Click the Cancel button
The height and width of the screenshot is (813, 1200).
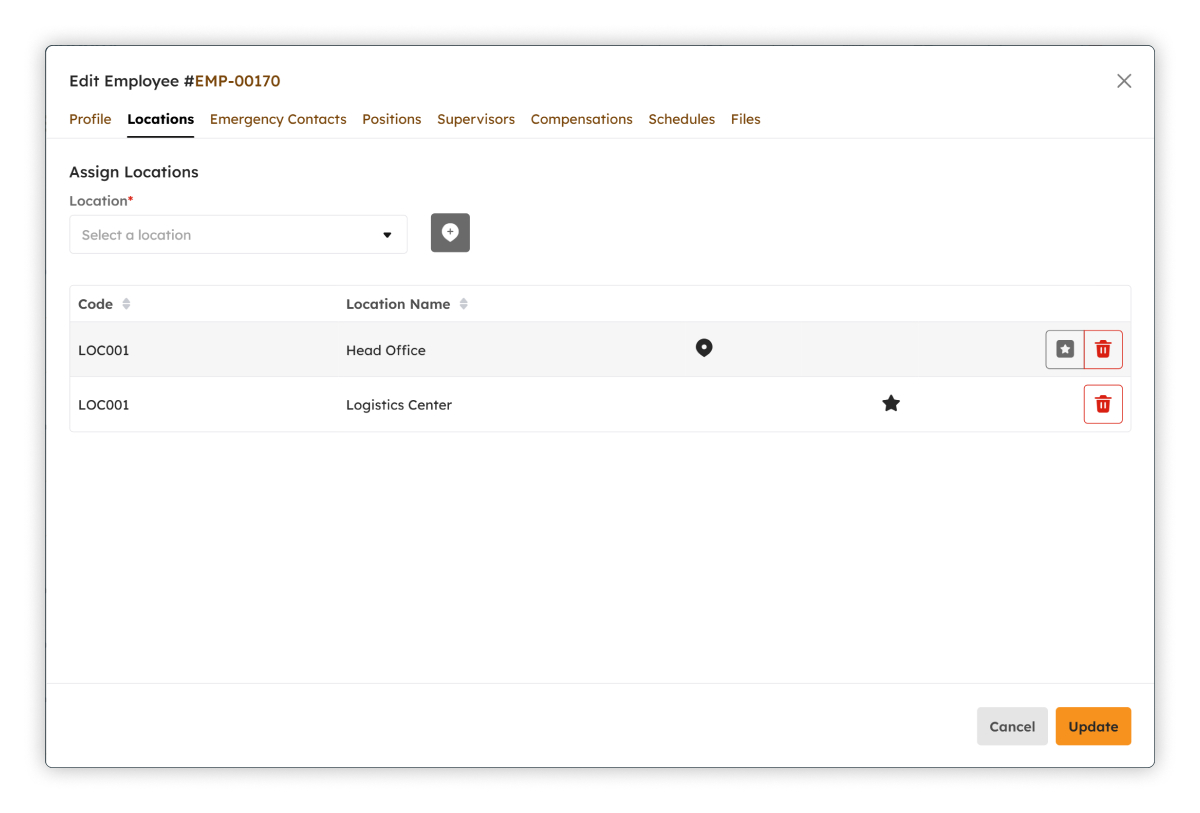tap(1012, 727)
